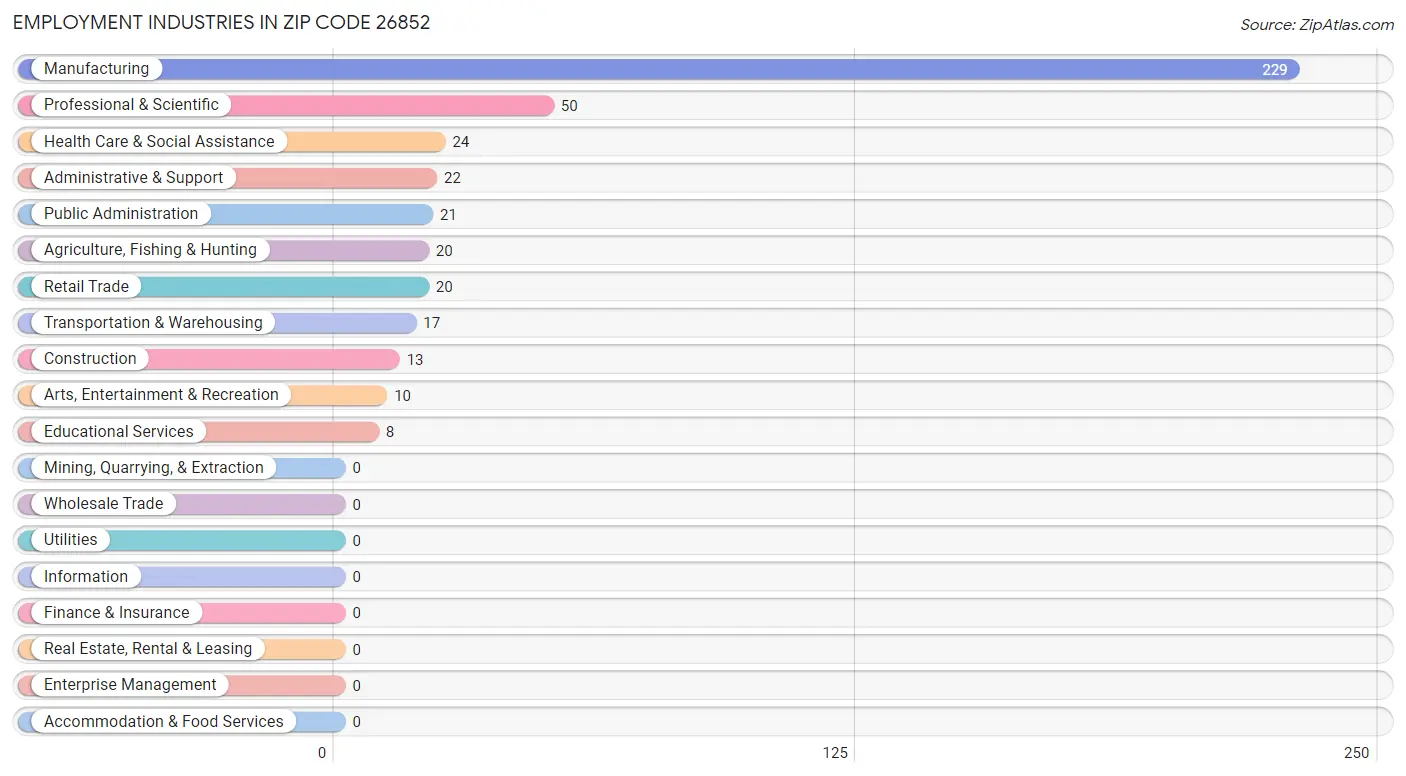Image resolution: width=1406 pixels, height=776 pixels.
Task: Click the Retail Trade label
Action: coord(86,286)
